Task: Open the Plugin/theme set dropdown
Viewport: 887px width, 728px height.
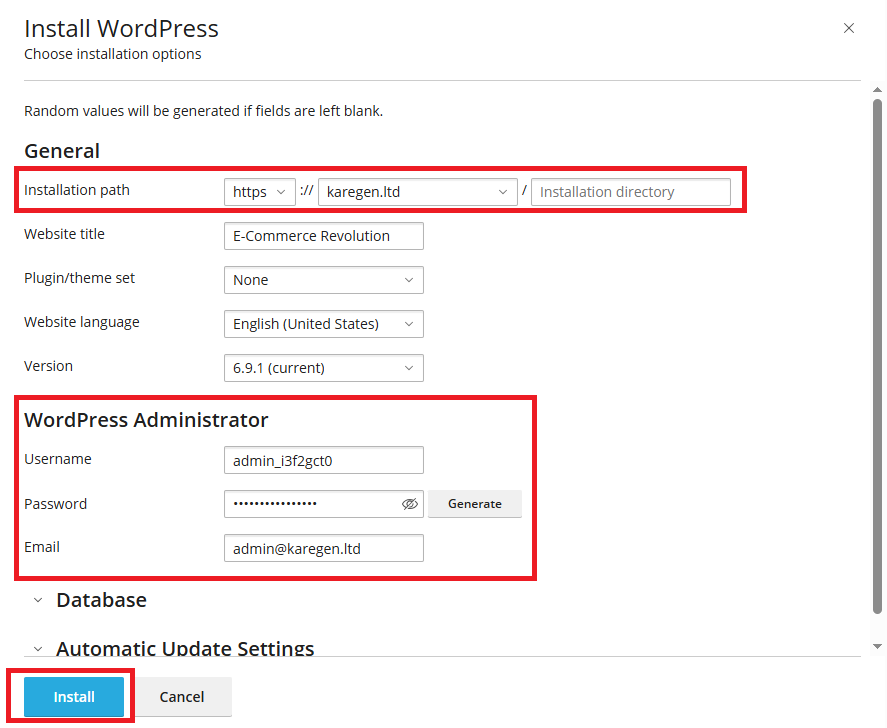Action: click(323, 280)
